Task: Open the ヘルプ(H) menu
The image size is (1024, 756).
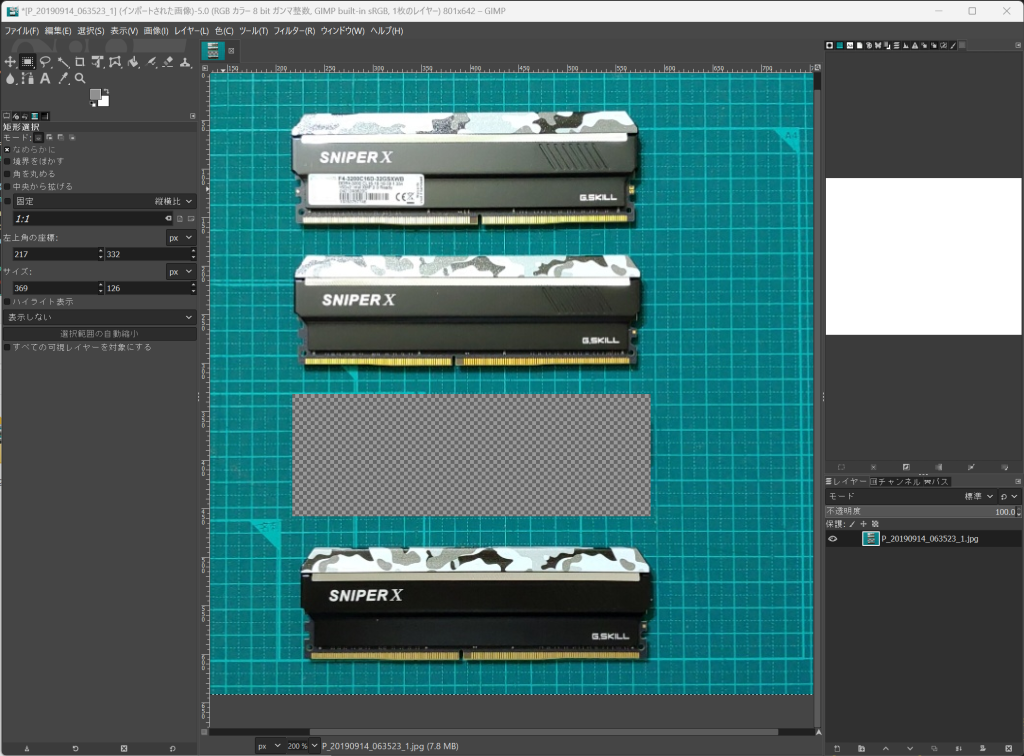Action: (x=387, y=31)
